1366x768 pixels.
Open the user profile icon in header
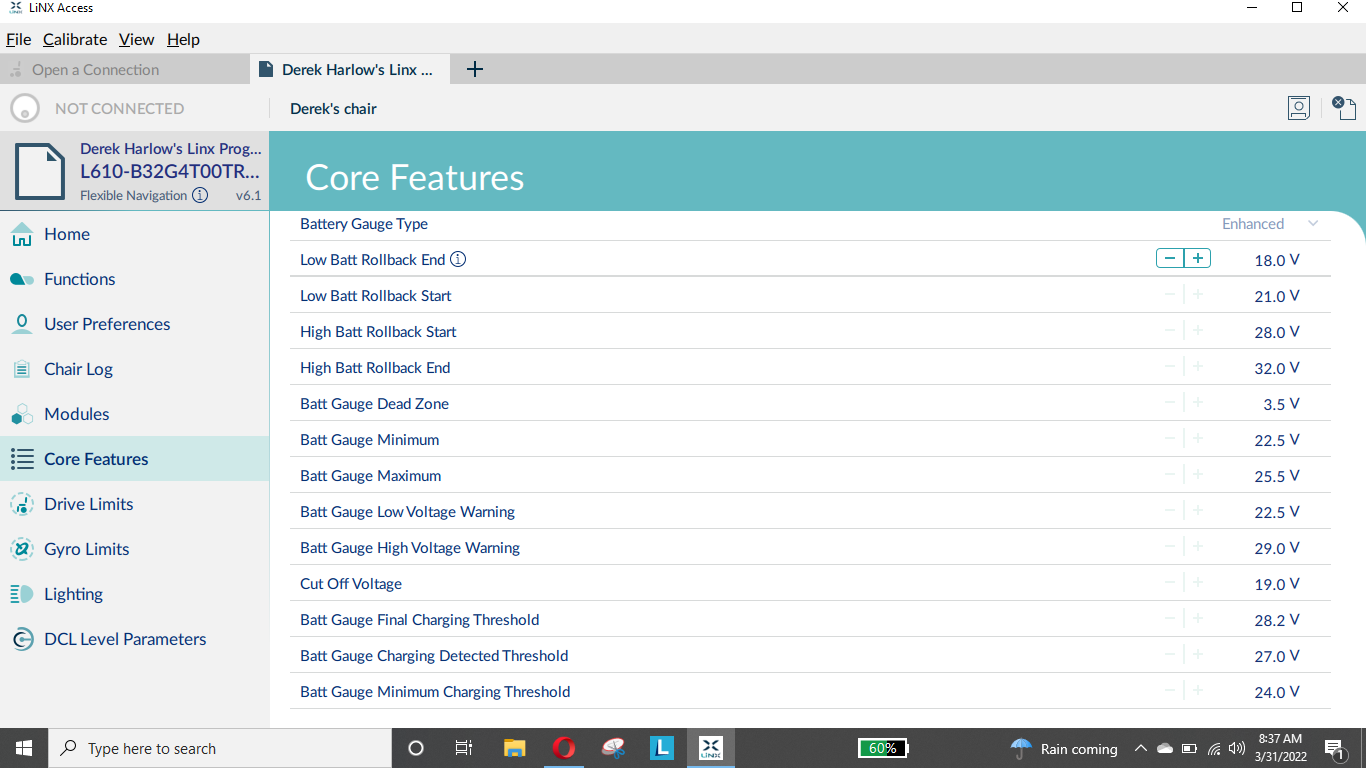(x=1298, y=108)
